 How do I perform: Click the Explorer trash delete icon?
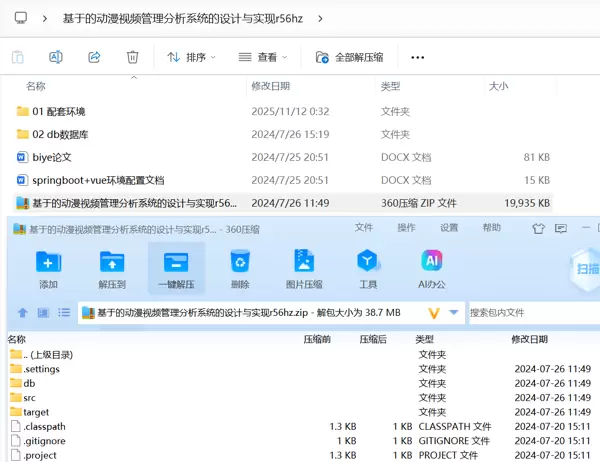click(133, 57)
